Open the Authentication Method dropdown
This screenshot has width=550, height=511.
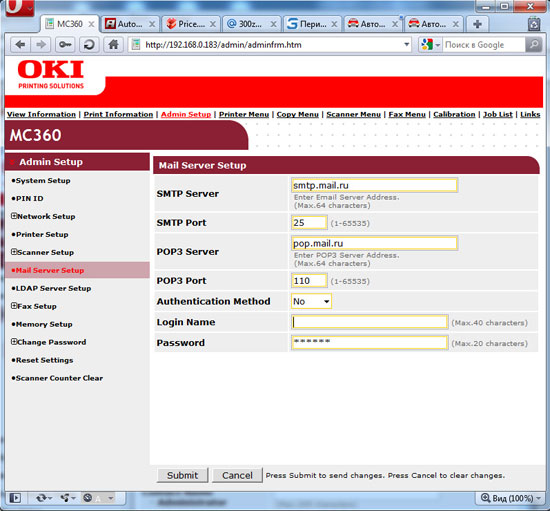click(x=311, y=301)
